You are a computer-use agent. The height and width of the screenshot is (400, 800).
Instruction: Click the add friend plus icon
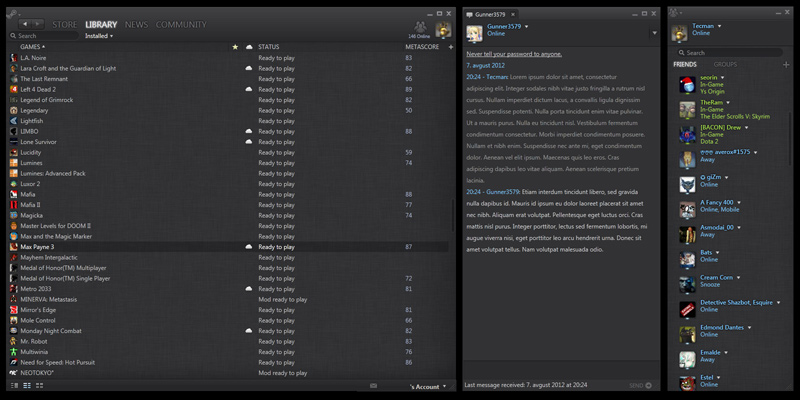tap(786, 64)
